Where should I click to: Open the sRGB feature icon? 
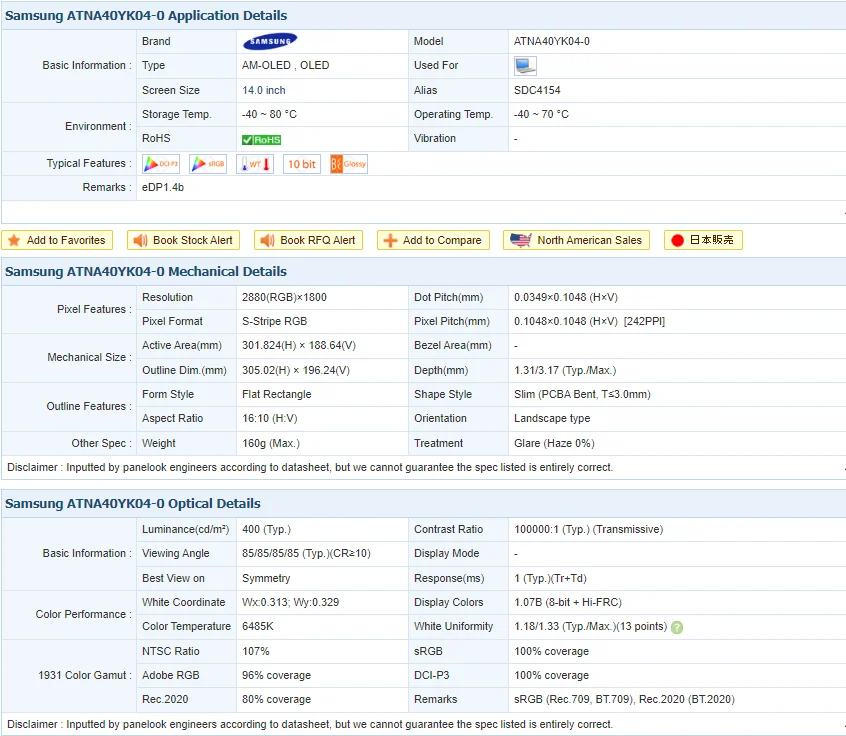click(x=208, y=163)
